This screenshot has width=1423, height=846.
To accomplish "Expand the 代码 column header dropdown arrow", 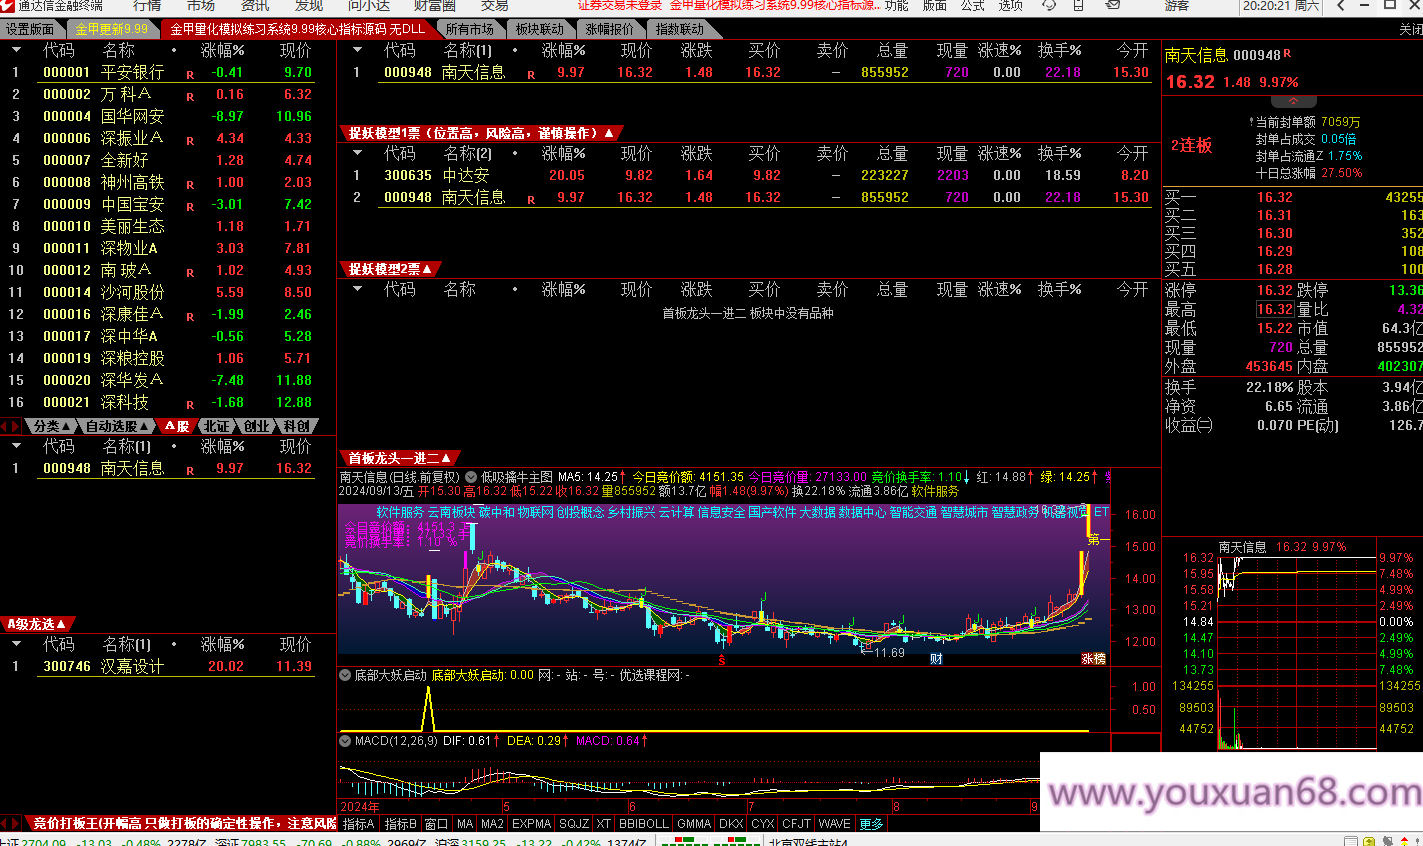I will (x=358, y=51).
